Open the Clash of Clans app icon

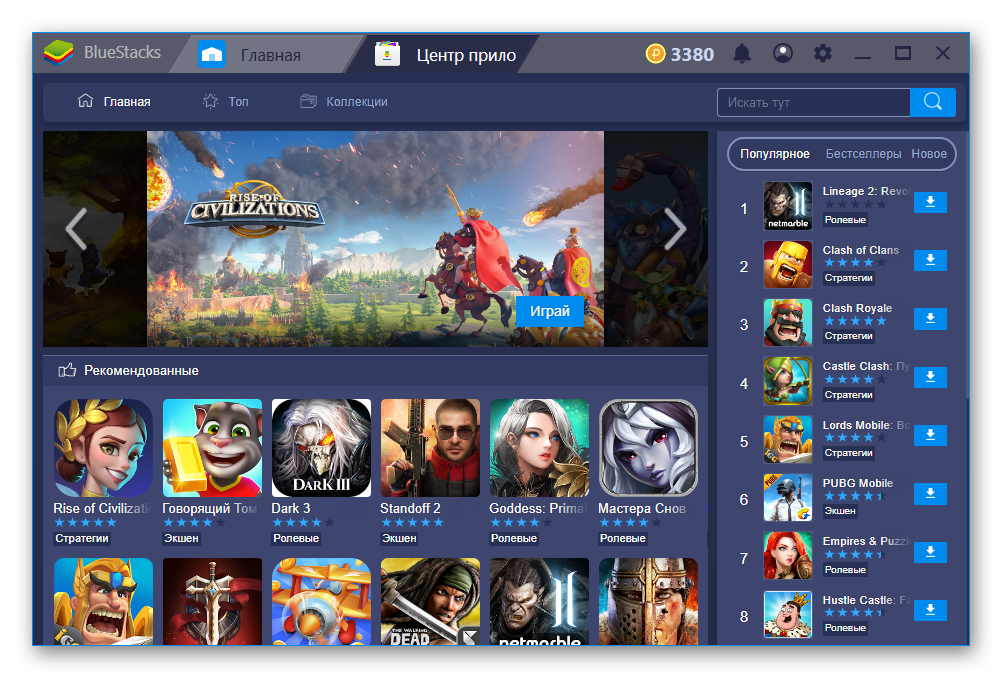[787, 264]
